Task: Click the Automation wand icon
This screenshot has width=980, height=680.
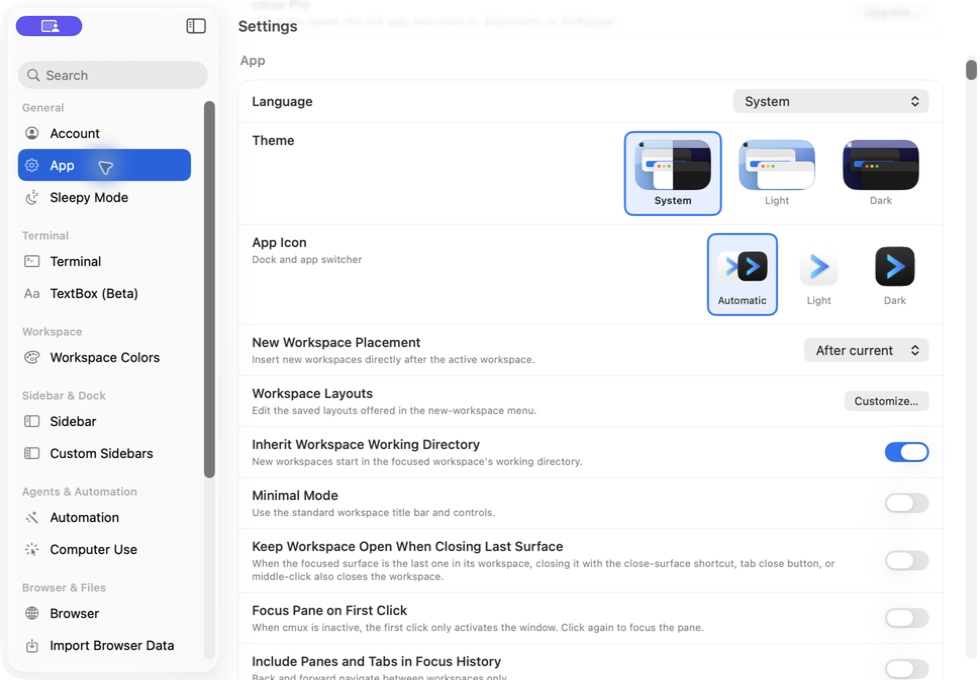Action: [x=32, y=518]
